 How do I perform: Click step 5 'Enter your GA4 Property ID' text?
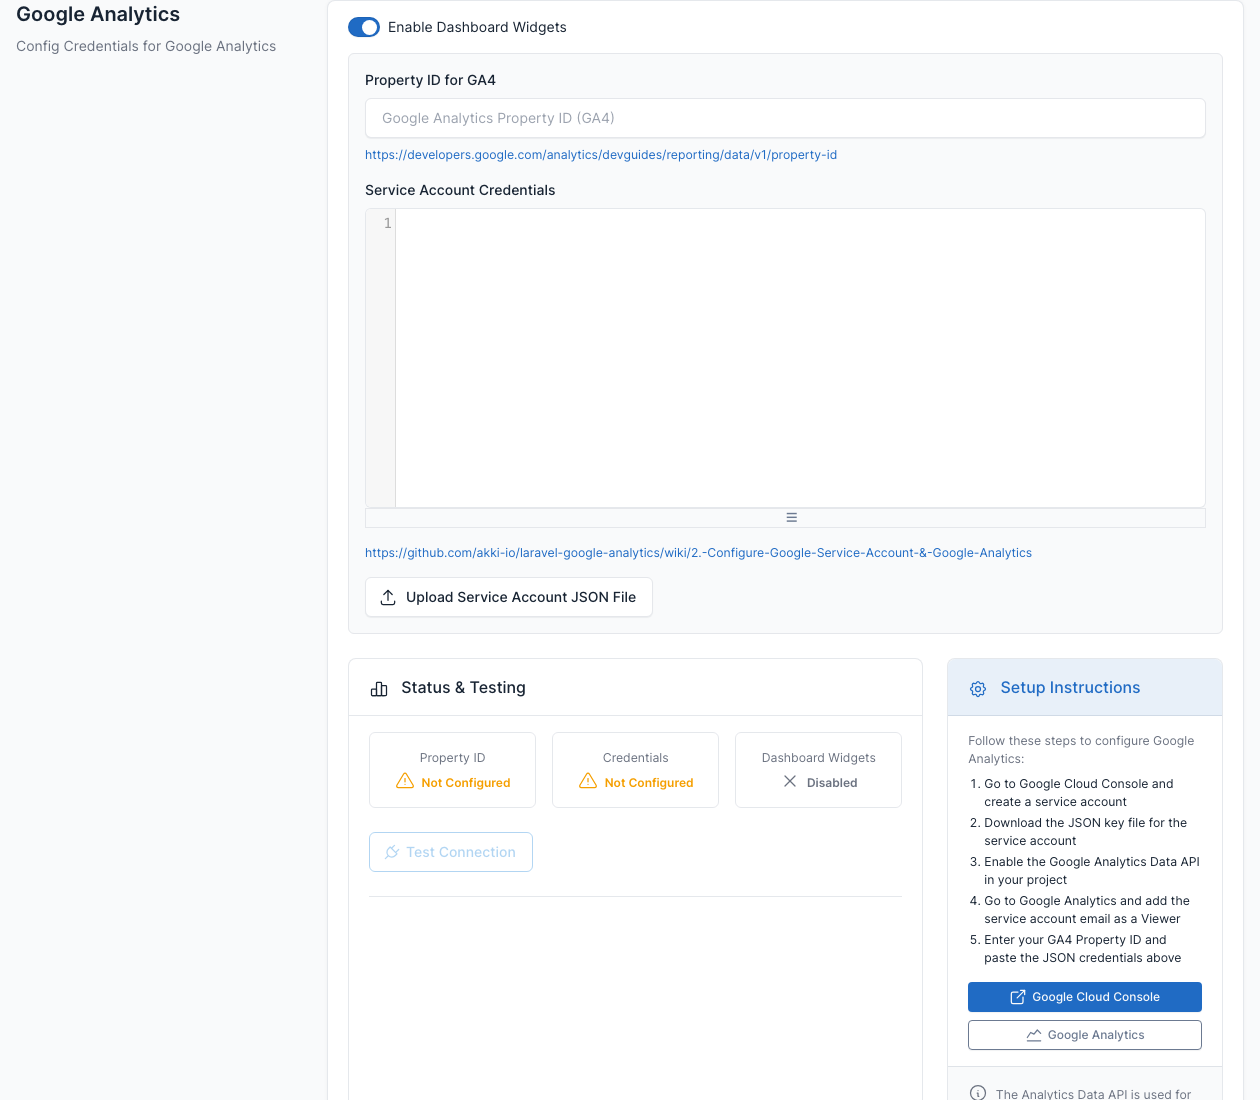[x=1082, y=949]
